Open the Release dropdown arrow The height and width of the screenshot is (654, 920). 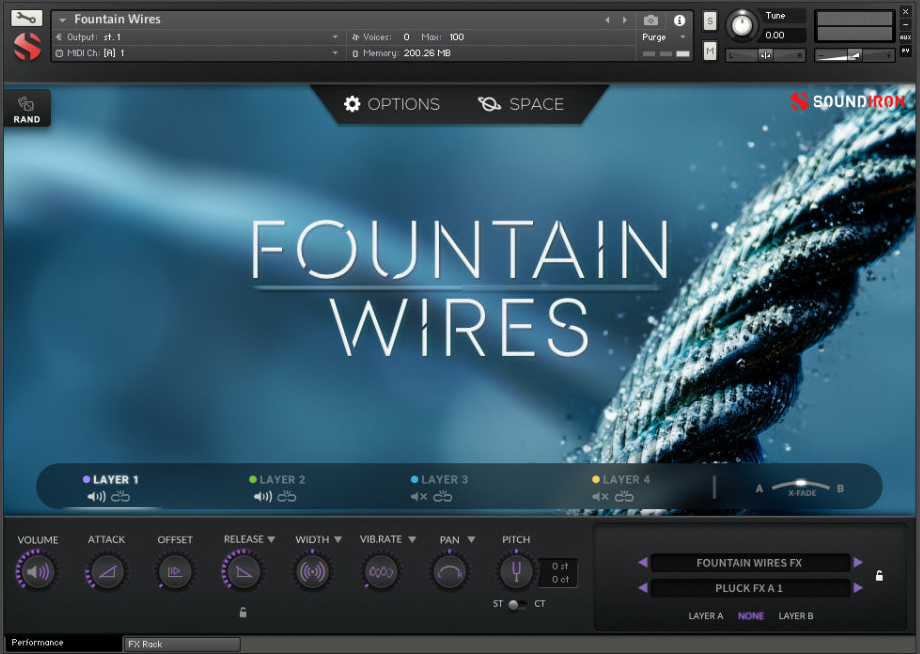click(x=271, y=539)
